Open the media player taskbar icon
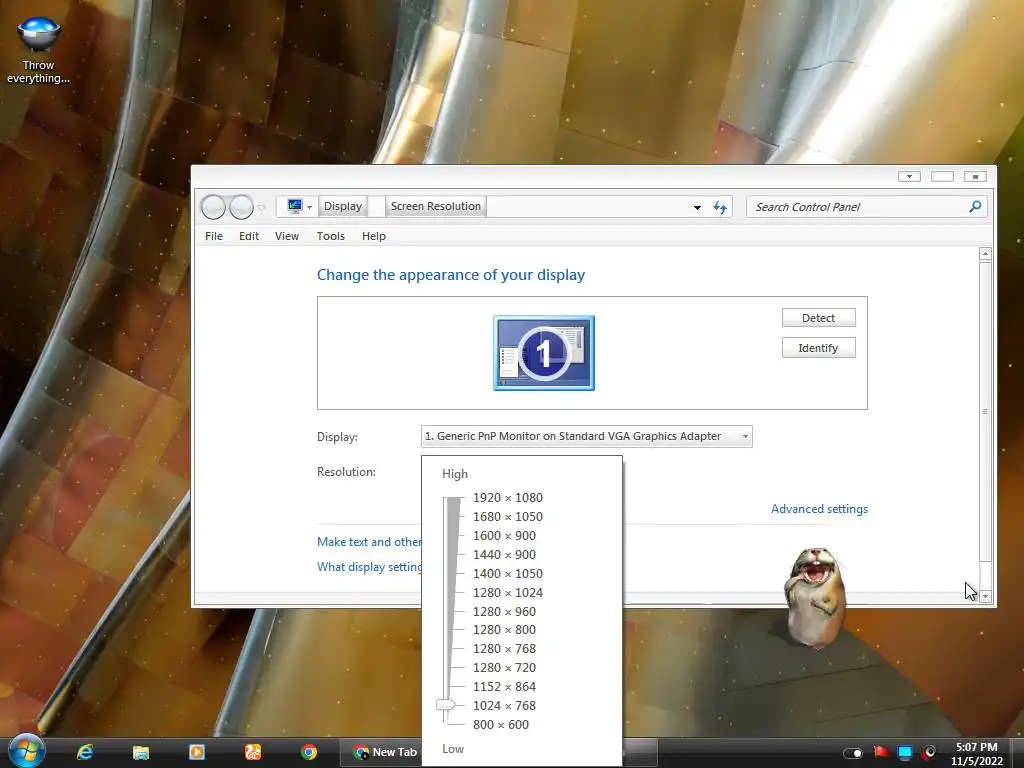The height and width of the screenshot is (768, 1024). click(x=197, y=752)
